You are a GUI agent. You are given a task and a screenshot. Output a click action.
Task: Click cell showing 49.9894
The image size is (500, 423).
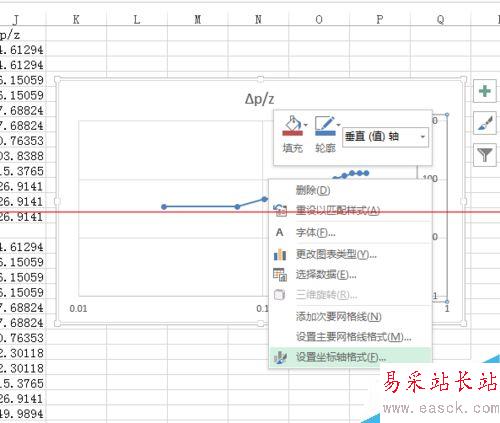pyautogui.click(x=23, y=414)
